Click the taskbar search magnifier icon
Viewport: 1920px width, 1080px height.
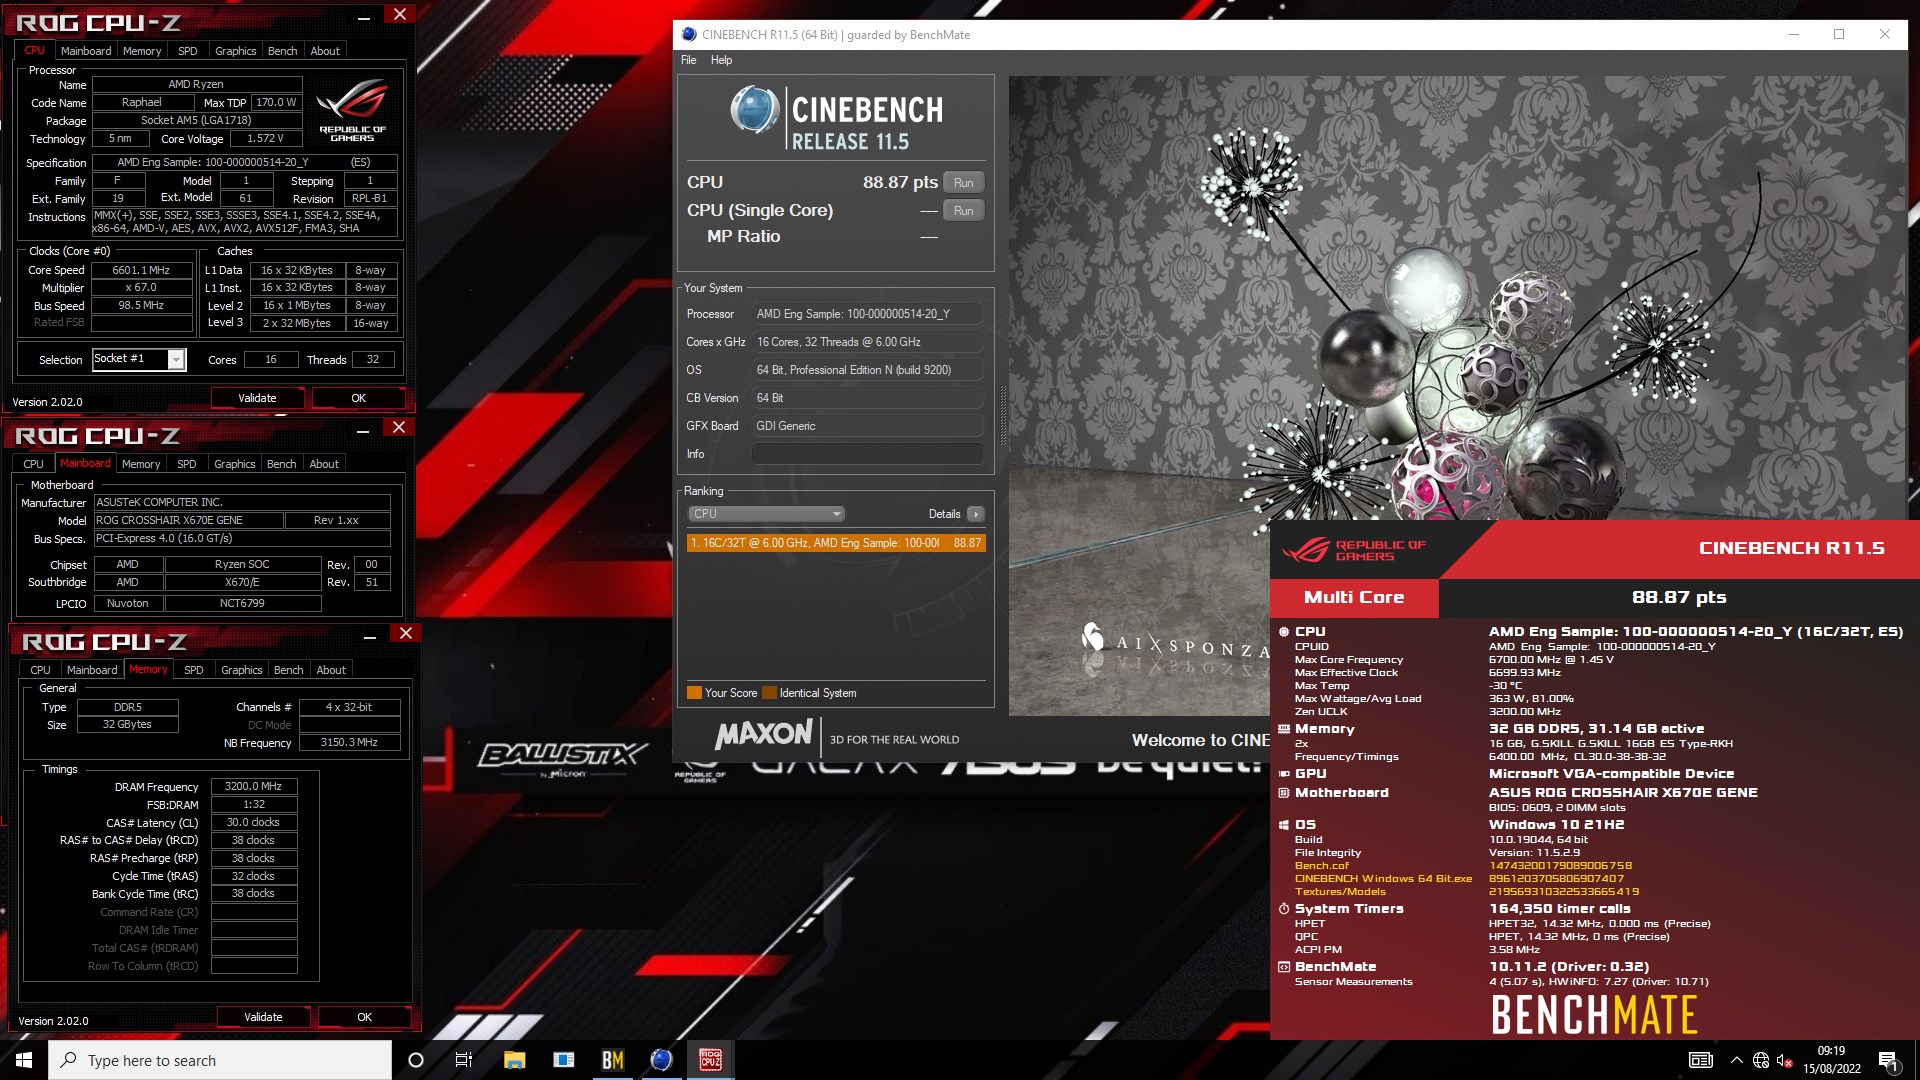point(68,1060)
